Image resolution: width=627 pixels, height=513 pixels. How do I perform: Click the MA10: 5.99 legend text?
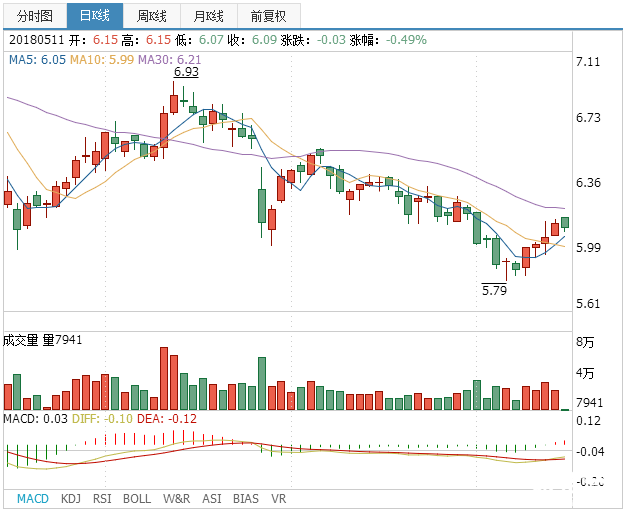click(102, 60)
